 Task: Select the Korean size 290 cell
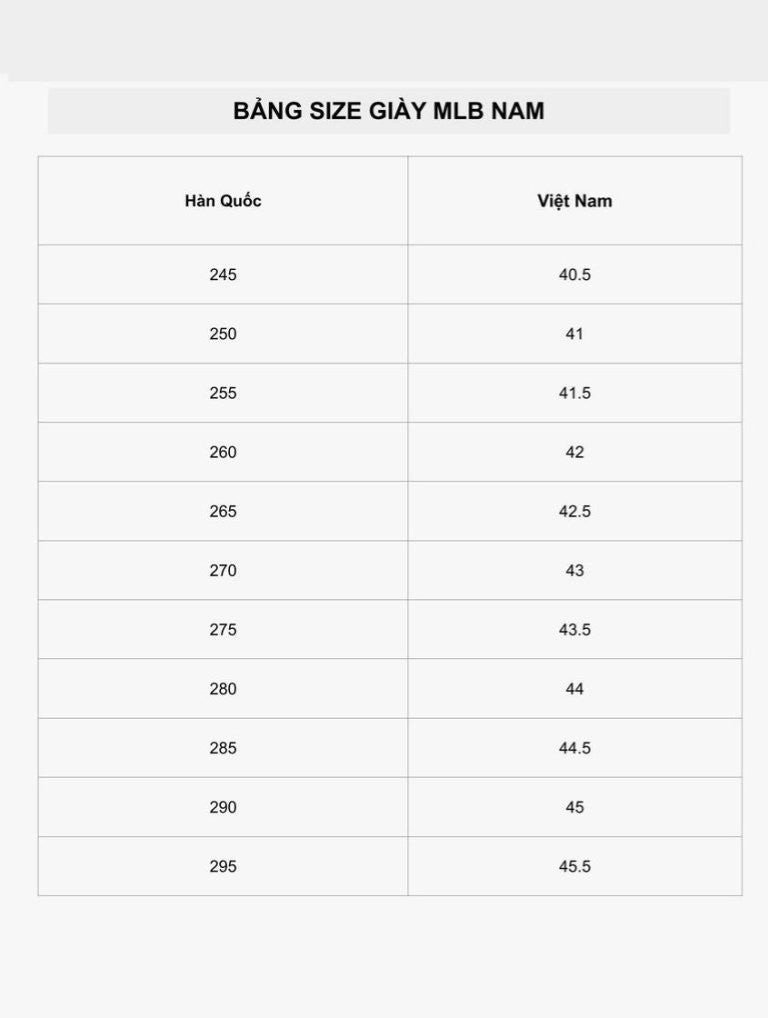(223, 807)
